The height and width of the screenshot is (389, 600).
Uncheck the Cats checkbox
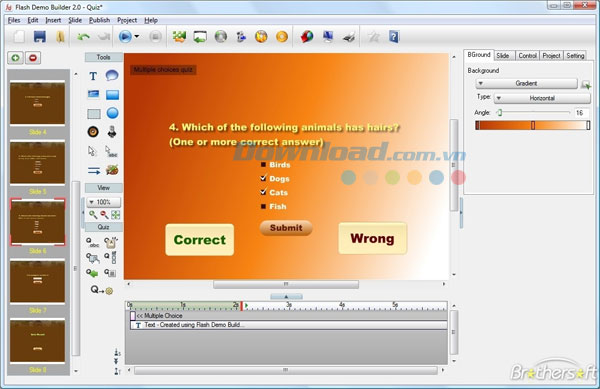pos(263,192)
